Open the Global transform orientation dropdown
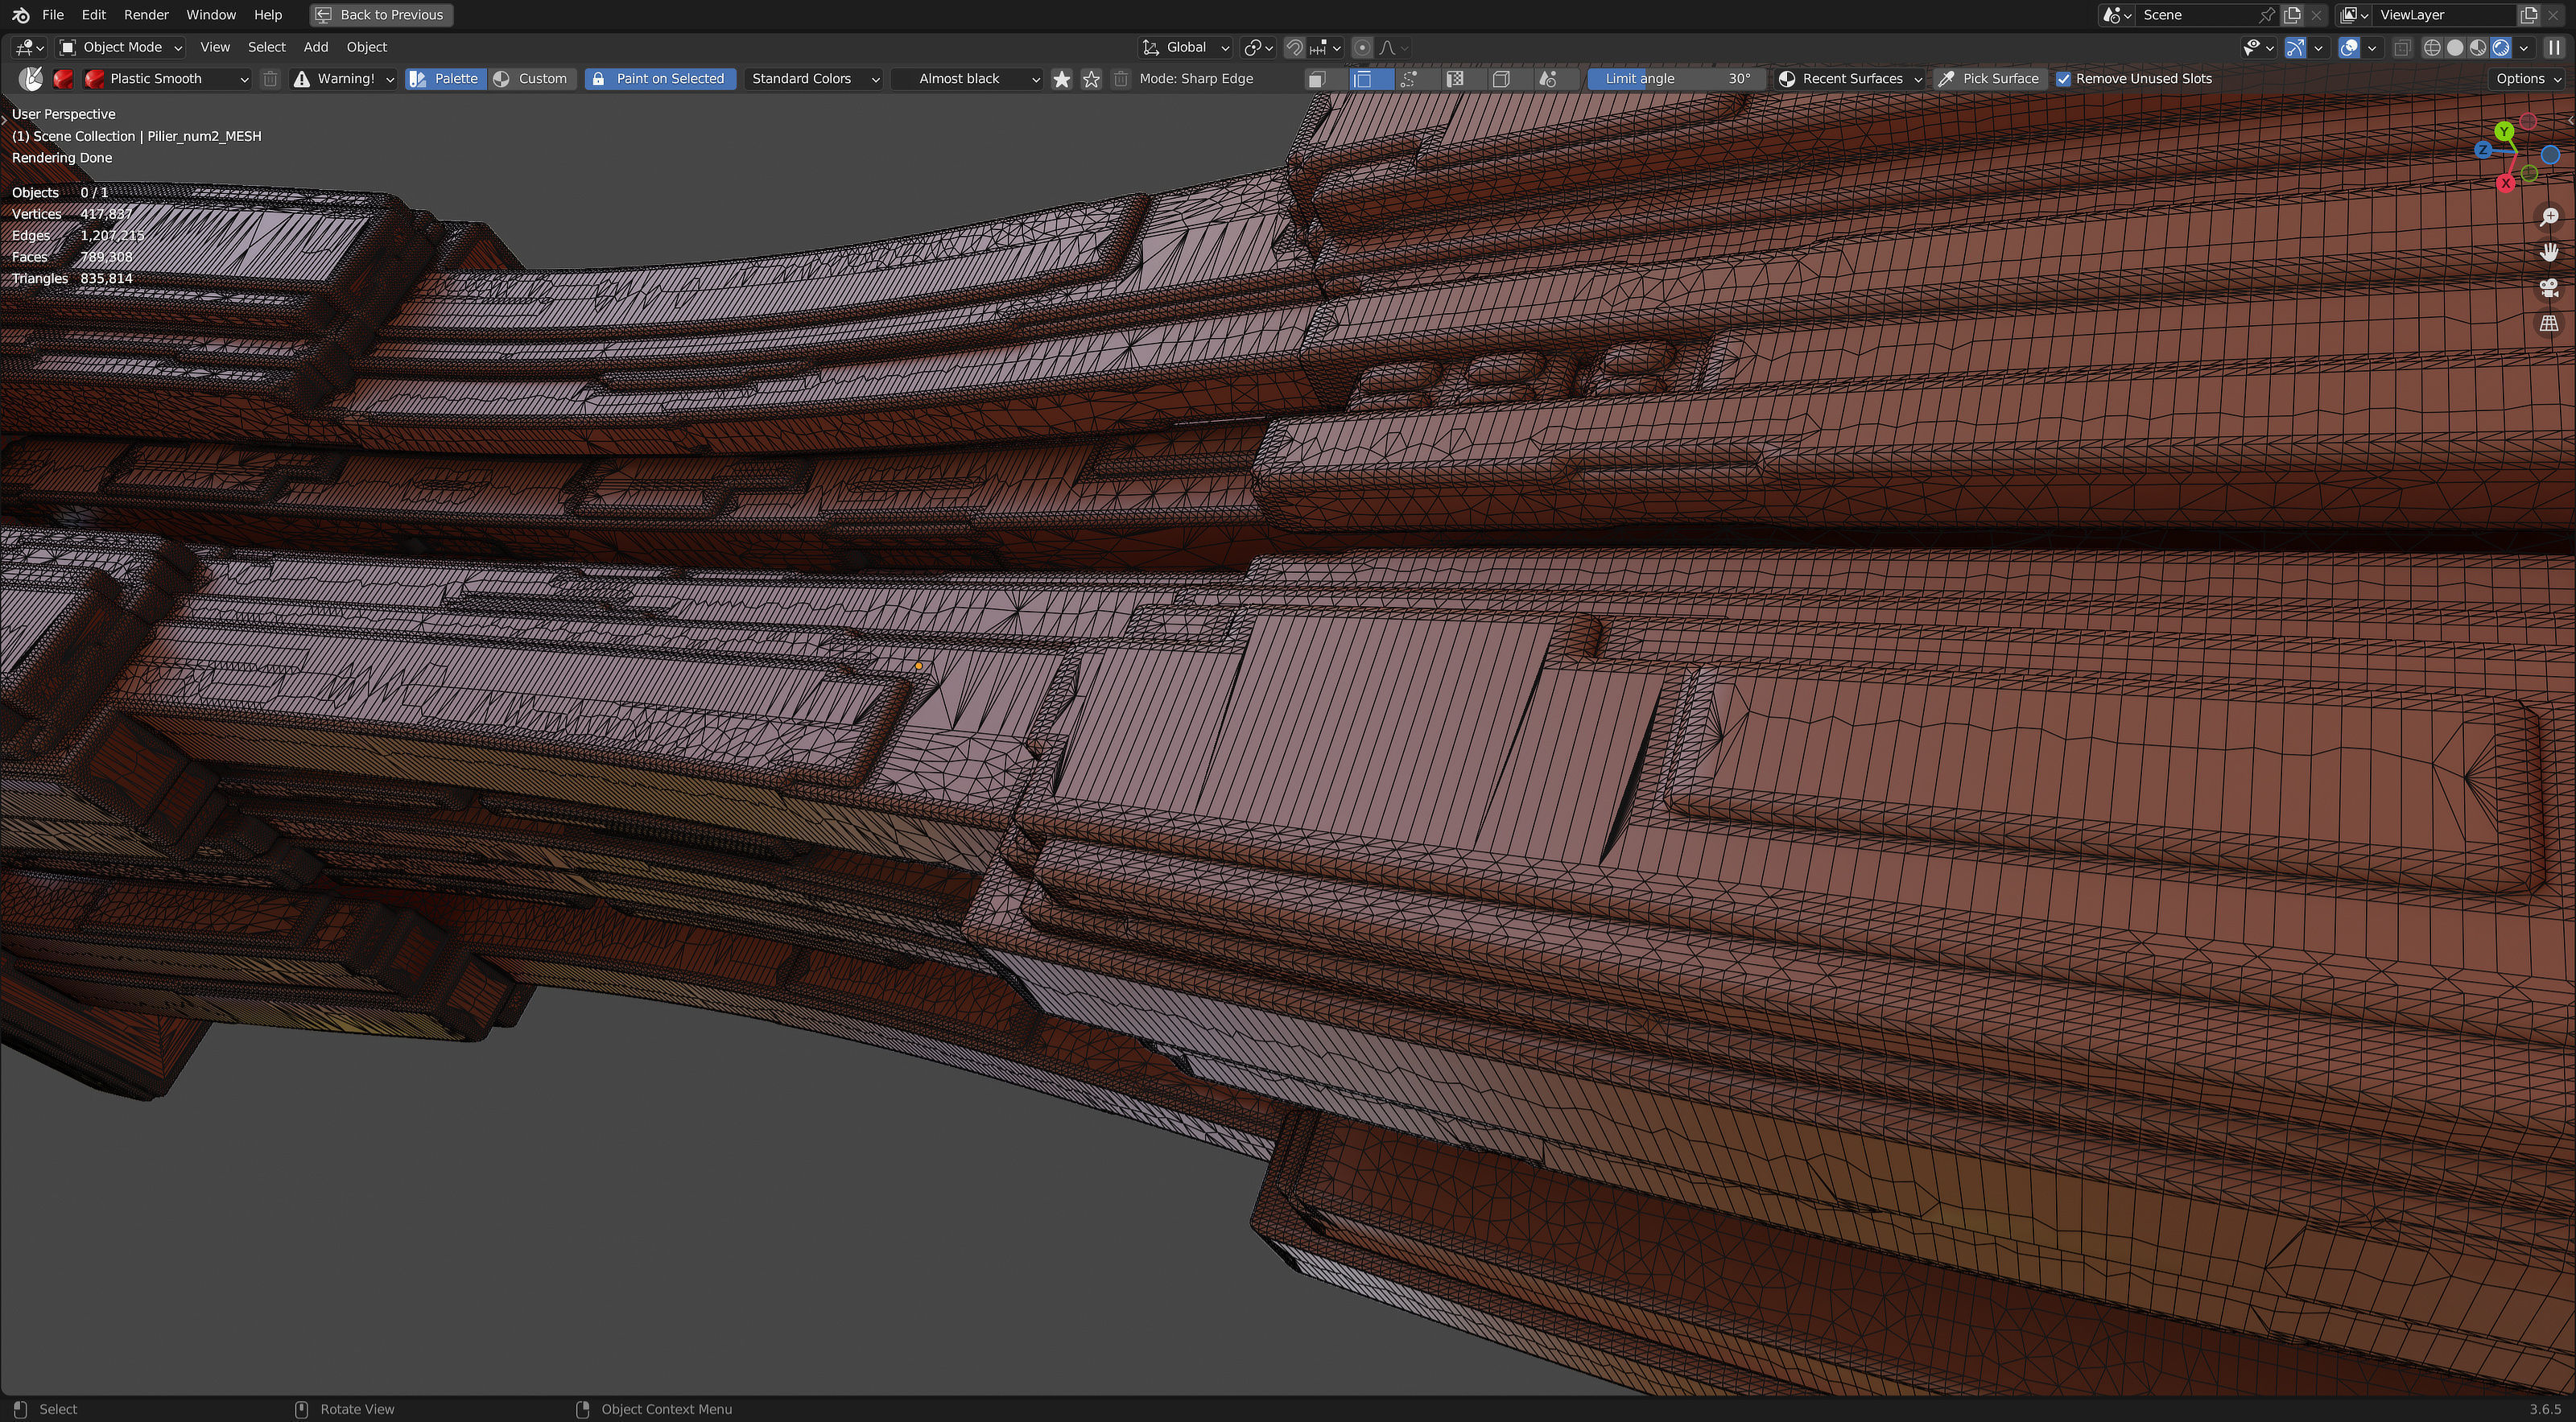Viewport: 2576px width, 1422px height. 1186,47
